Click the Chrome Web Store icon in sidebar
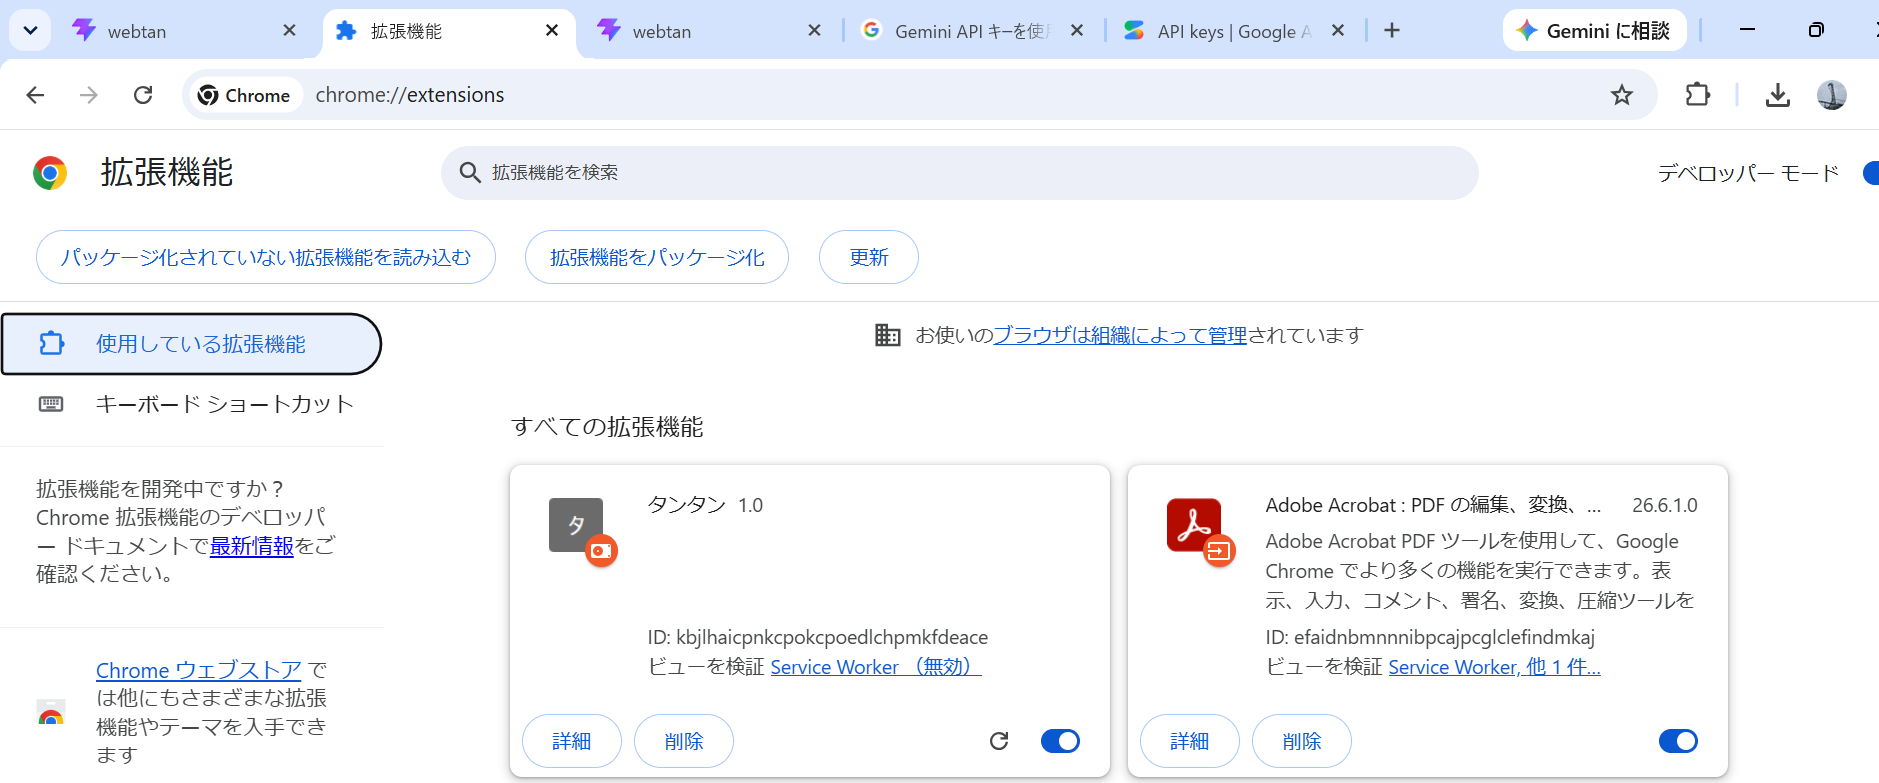The width and height of the screenshot is (1879, 783). [51, 713]
